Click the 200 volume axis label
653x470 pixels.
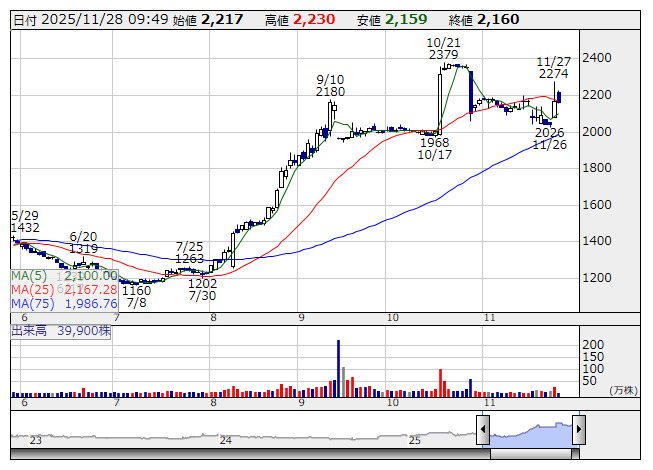[x=593, y=345]
